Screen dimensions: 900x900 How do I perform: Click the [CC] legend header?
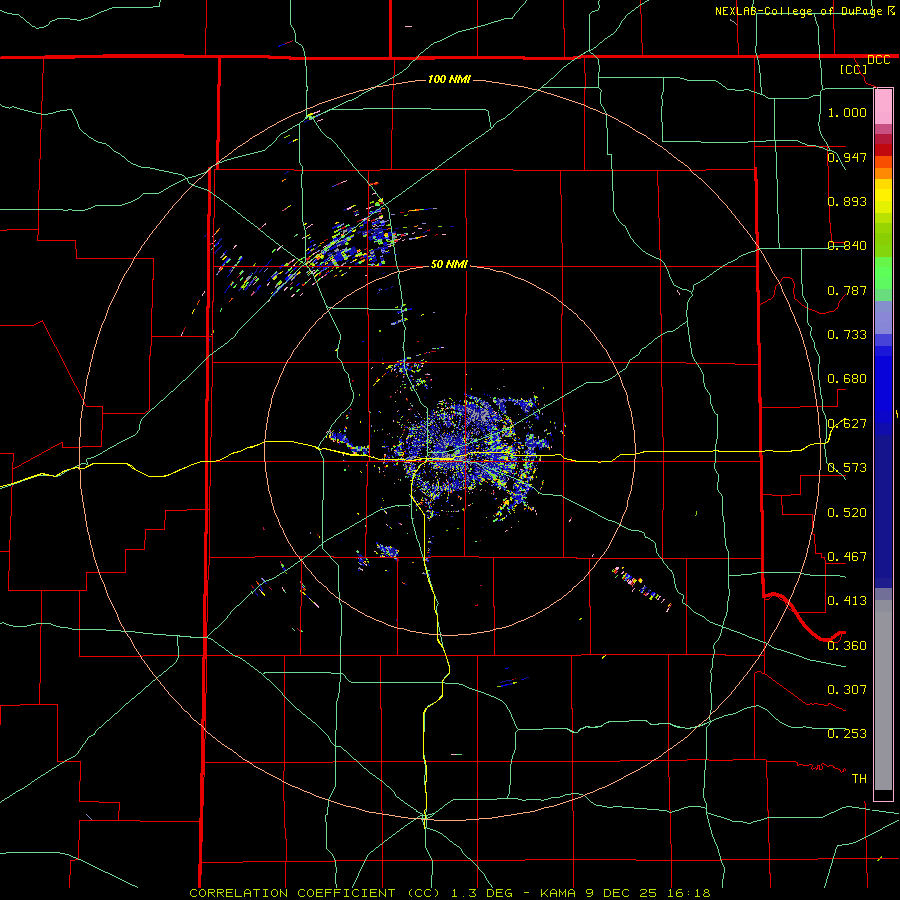click(854, 69)
